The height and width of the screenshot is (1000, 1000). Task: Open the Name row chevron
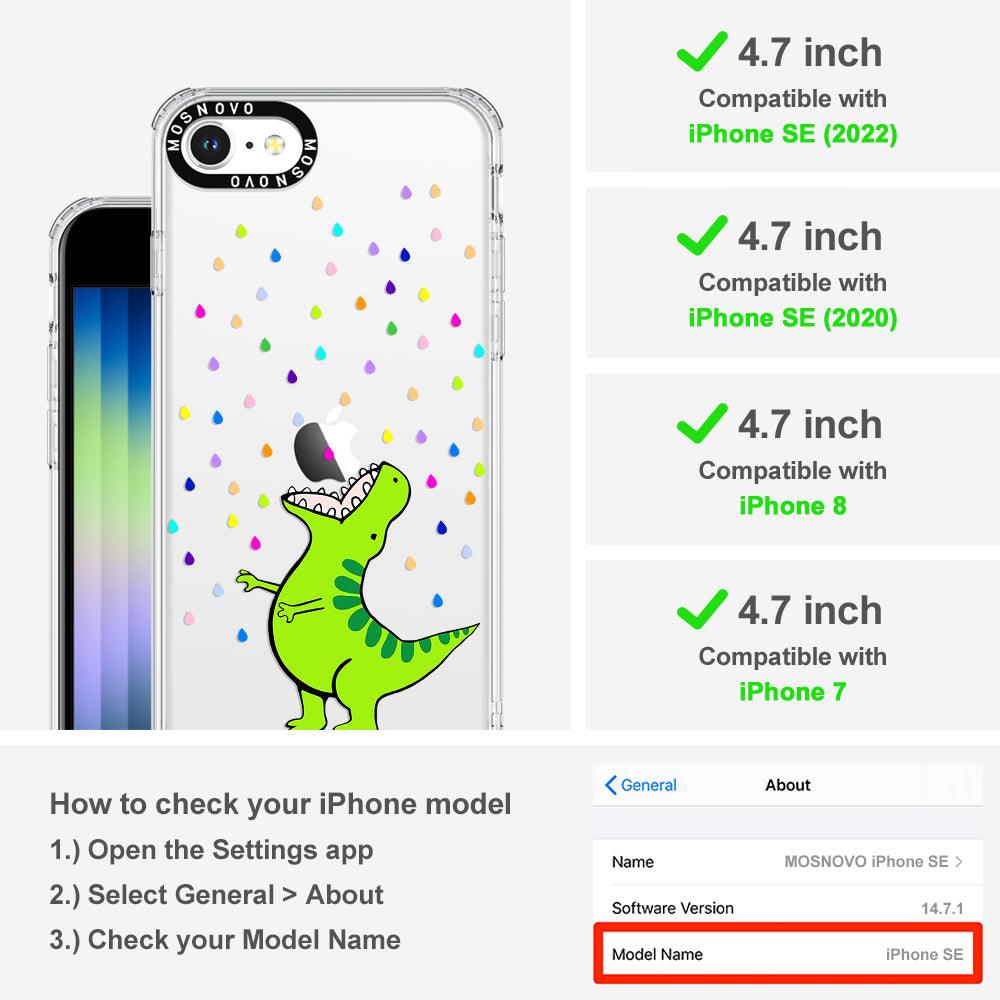coord(959,862)
